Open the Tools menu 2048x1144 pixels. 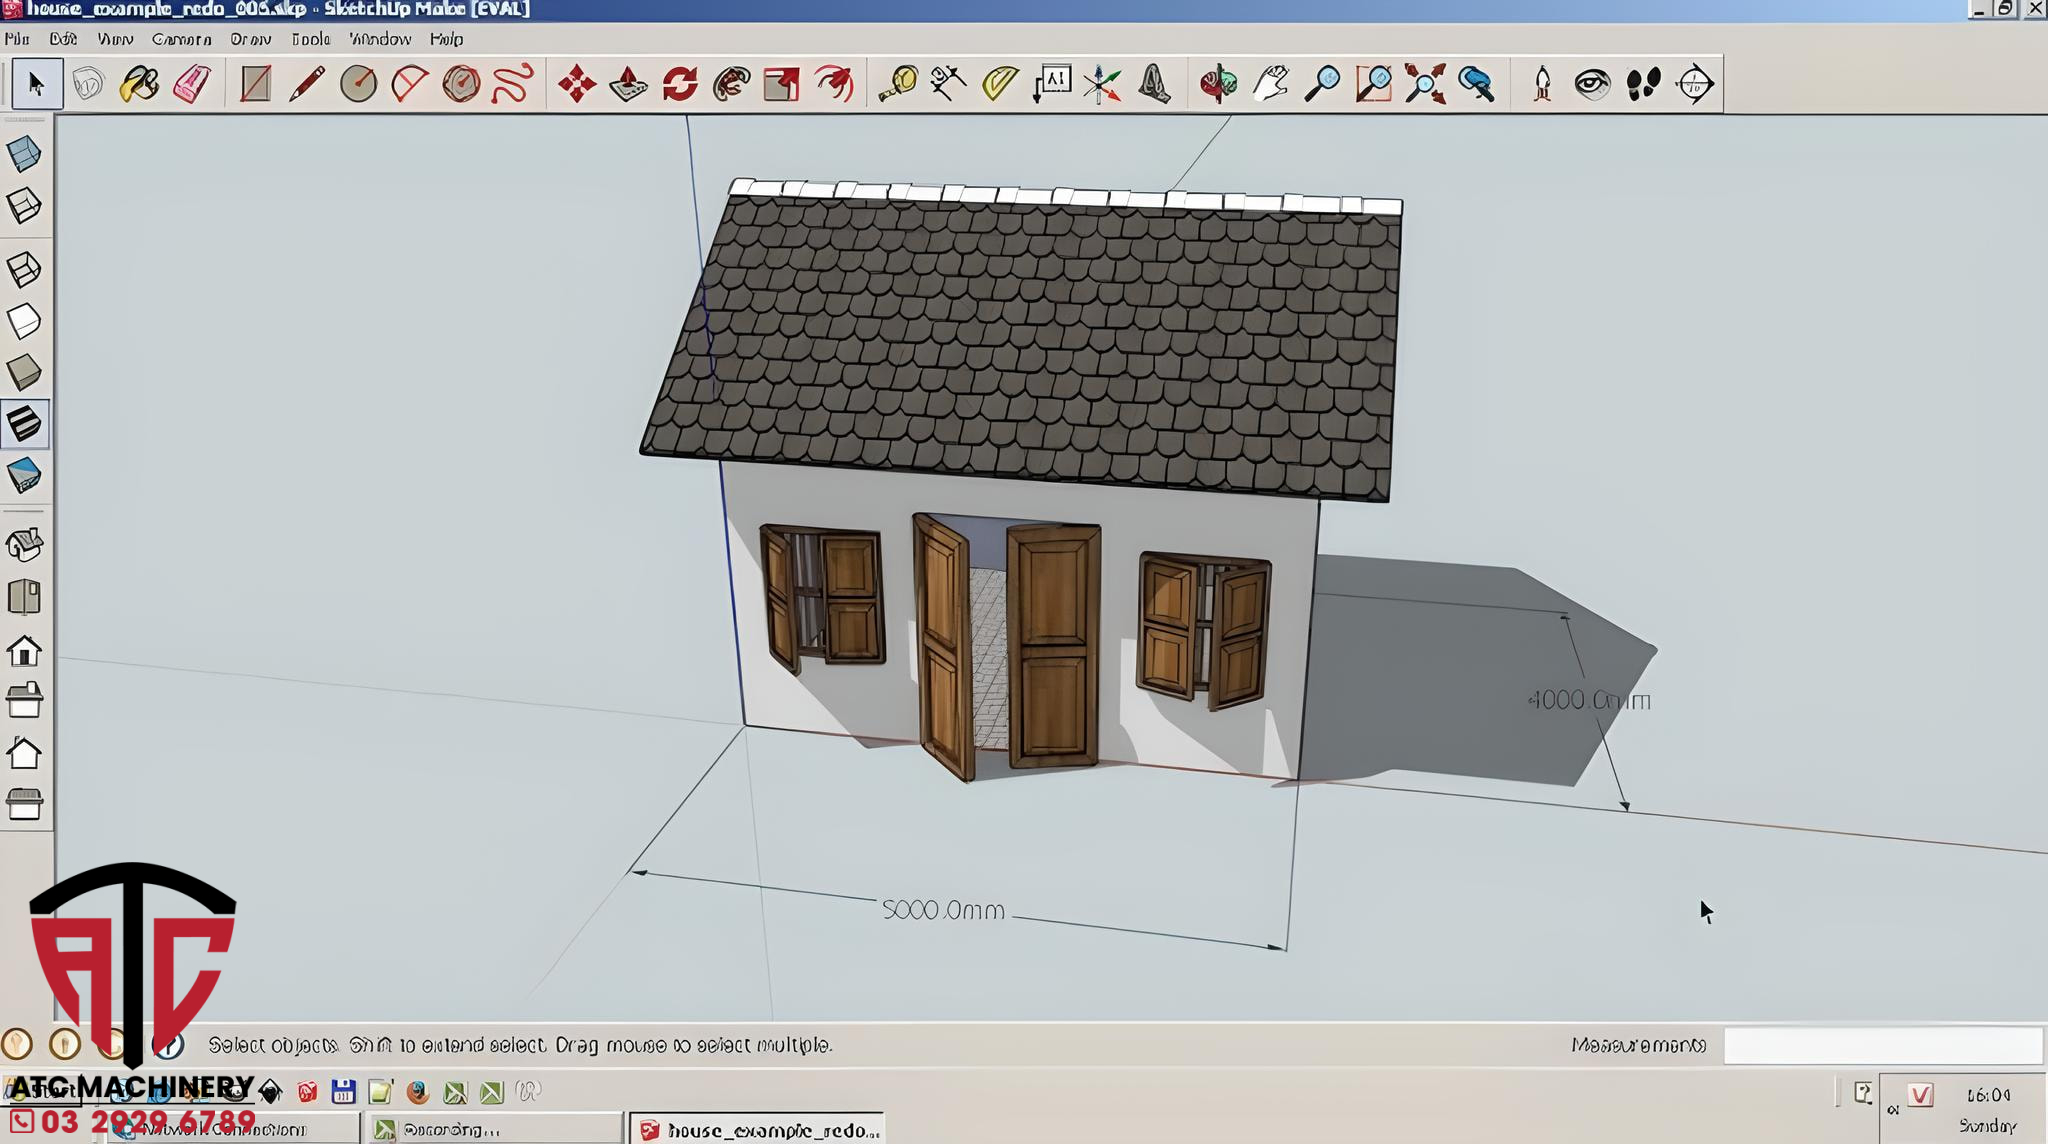coord(310,39)
